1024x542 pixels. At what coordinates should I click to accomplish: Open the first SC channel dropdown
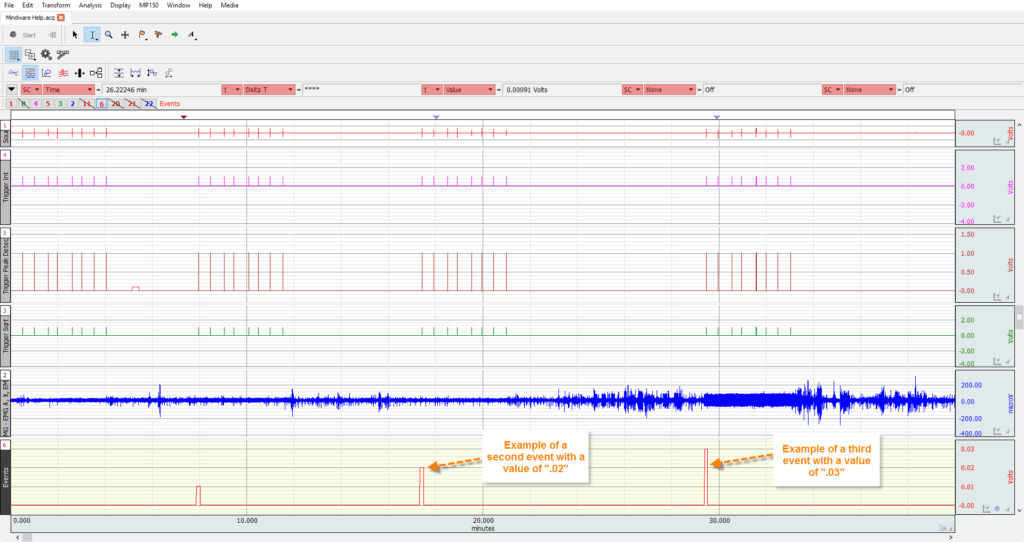click(x=31, y=89)
